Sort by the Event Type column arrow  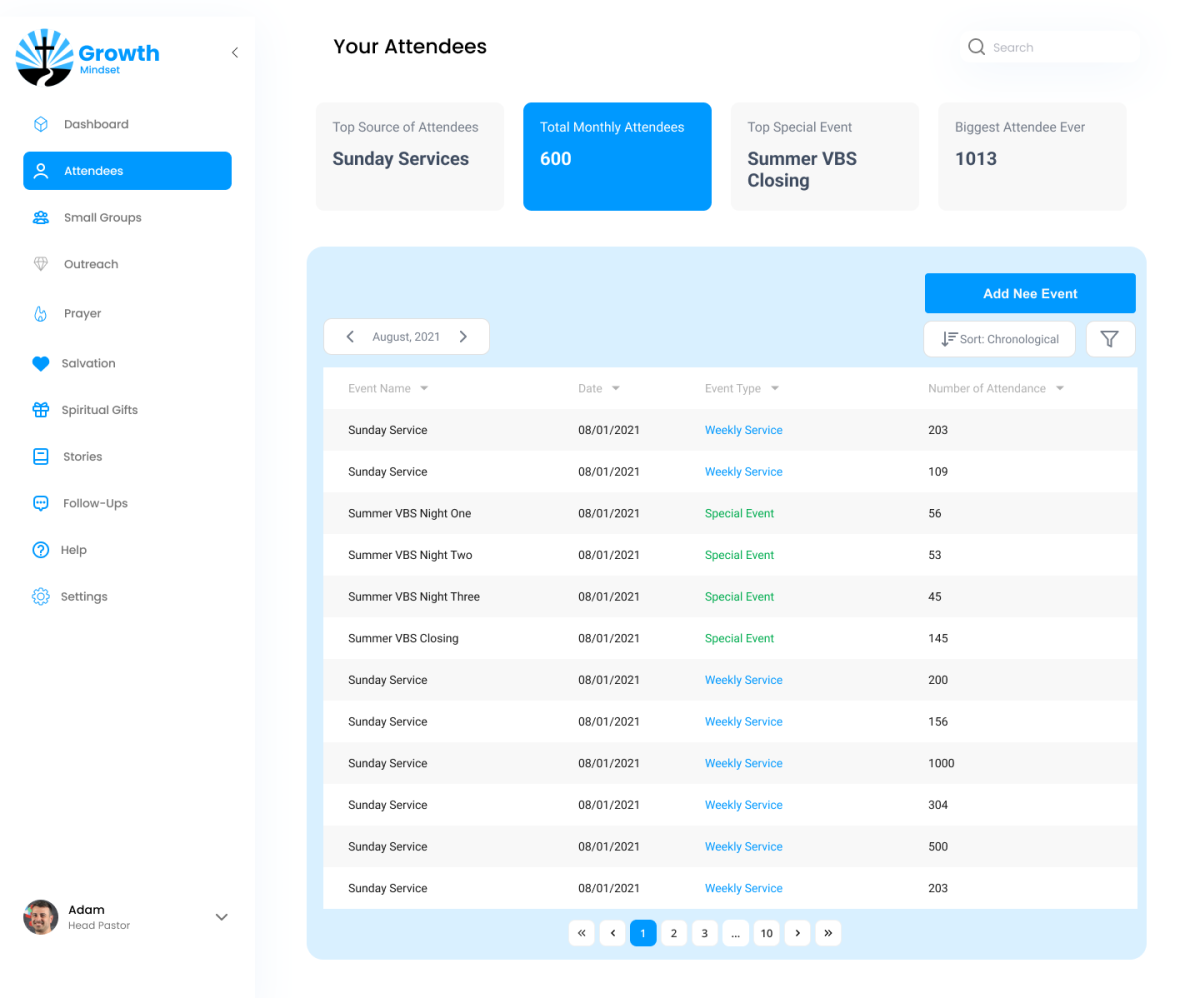point(775,389)
